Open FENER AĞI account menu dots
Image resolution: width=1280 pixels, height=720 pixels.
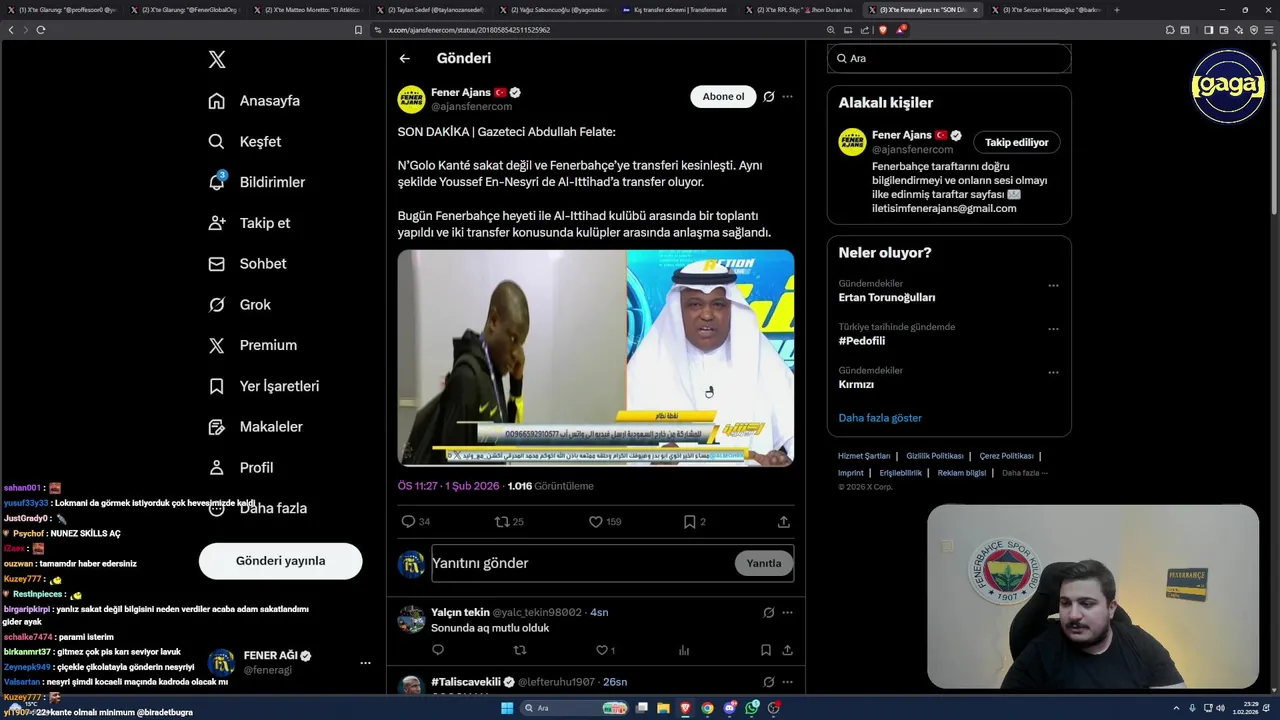[365, 663]
